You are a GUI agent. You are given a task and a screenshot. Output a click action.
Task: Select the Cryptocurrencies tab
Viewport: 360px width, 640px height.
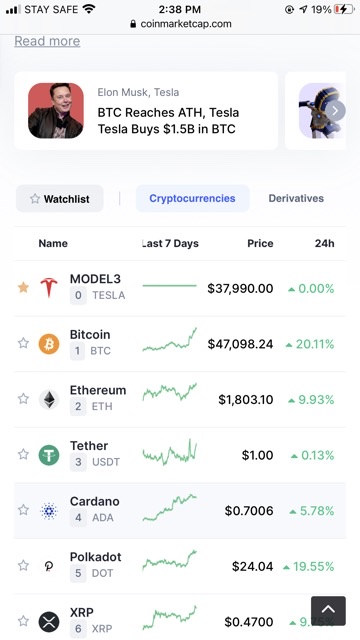tap(192, 198)
